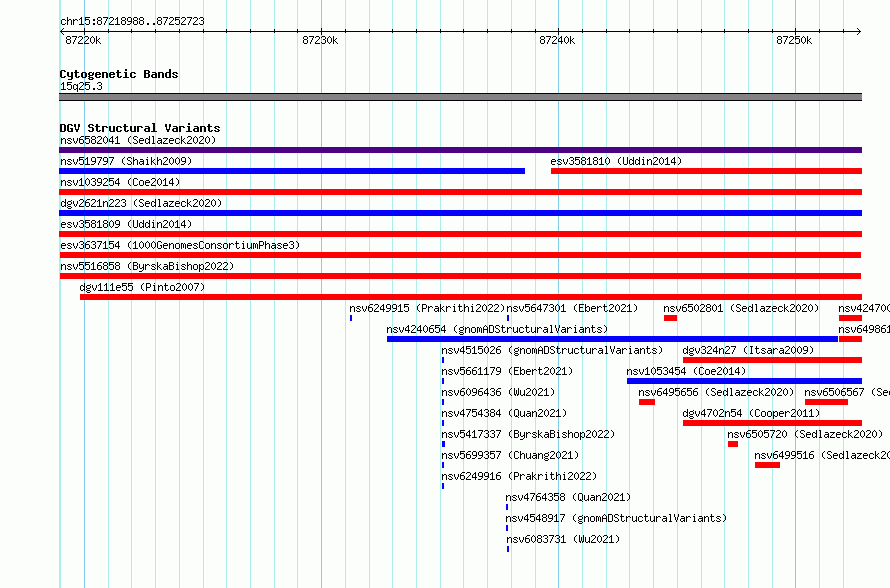Open nsv6083731 (Wu2021) label
The image size is (890, 588).
coord(562,539)
